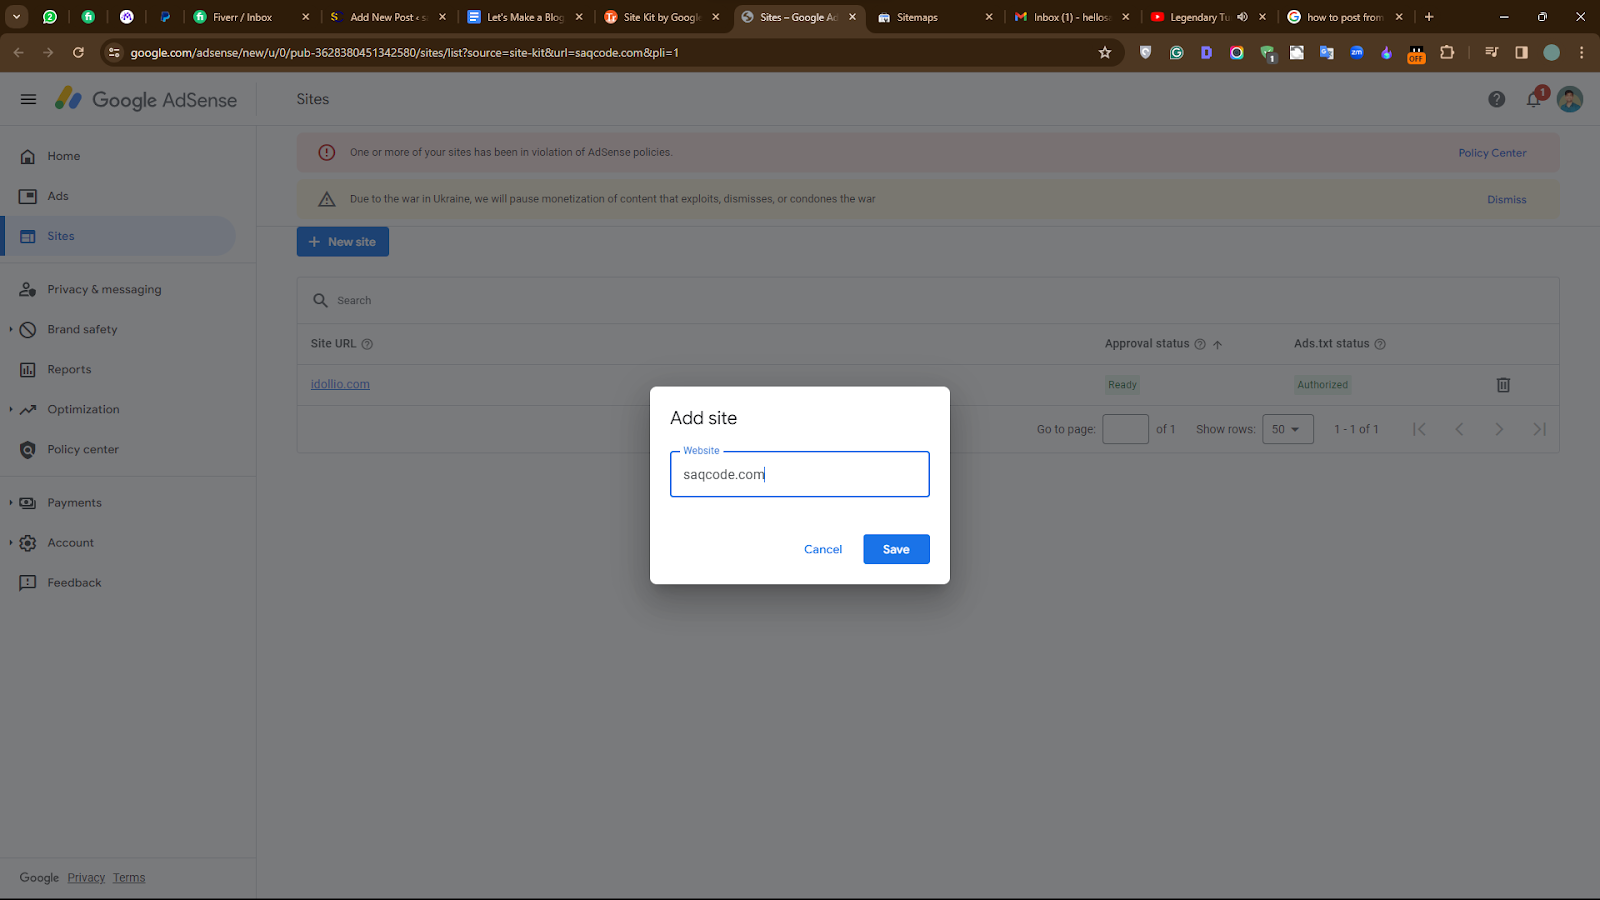The image size is (1600, 900).
Task: Switch to the Add New Post tab
Action: point(388,17)
